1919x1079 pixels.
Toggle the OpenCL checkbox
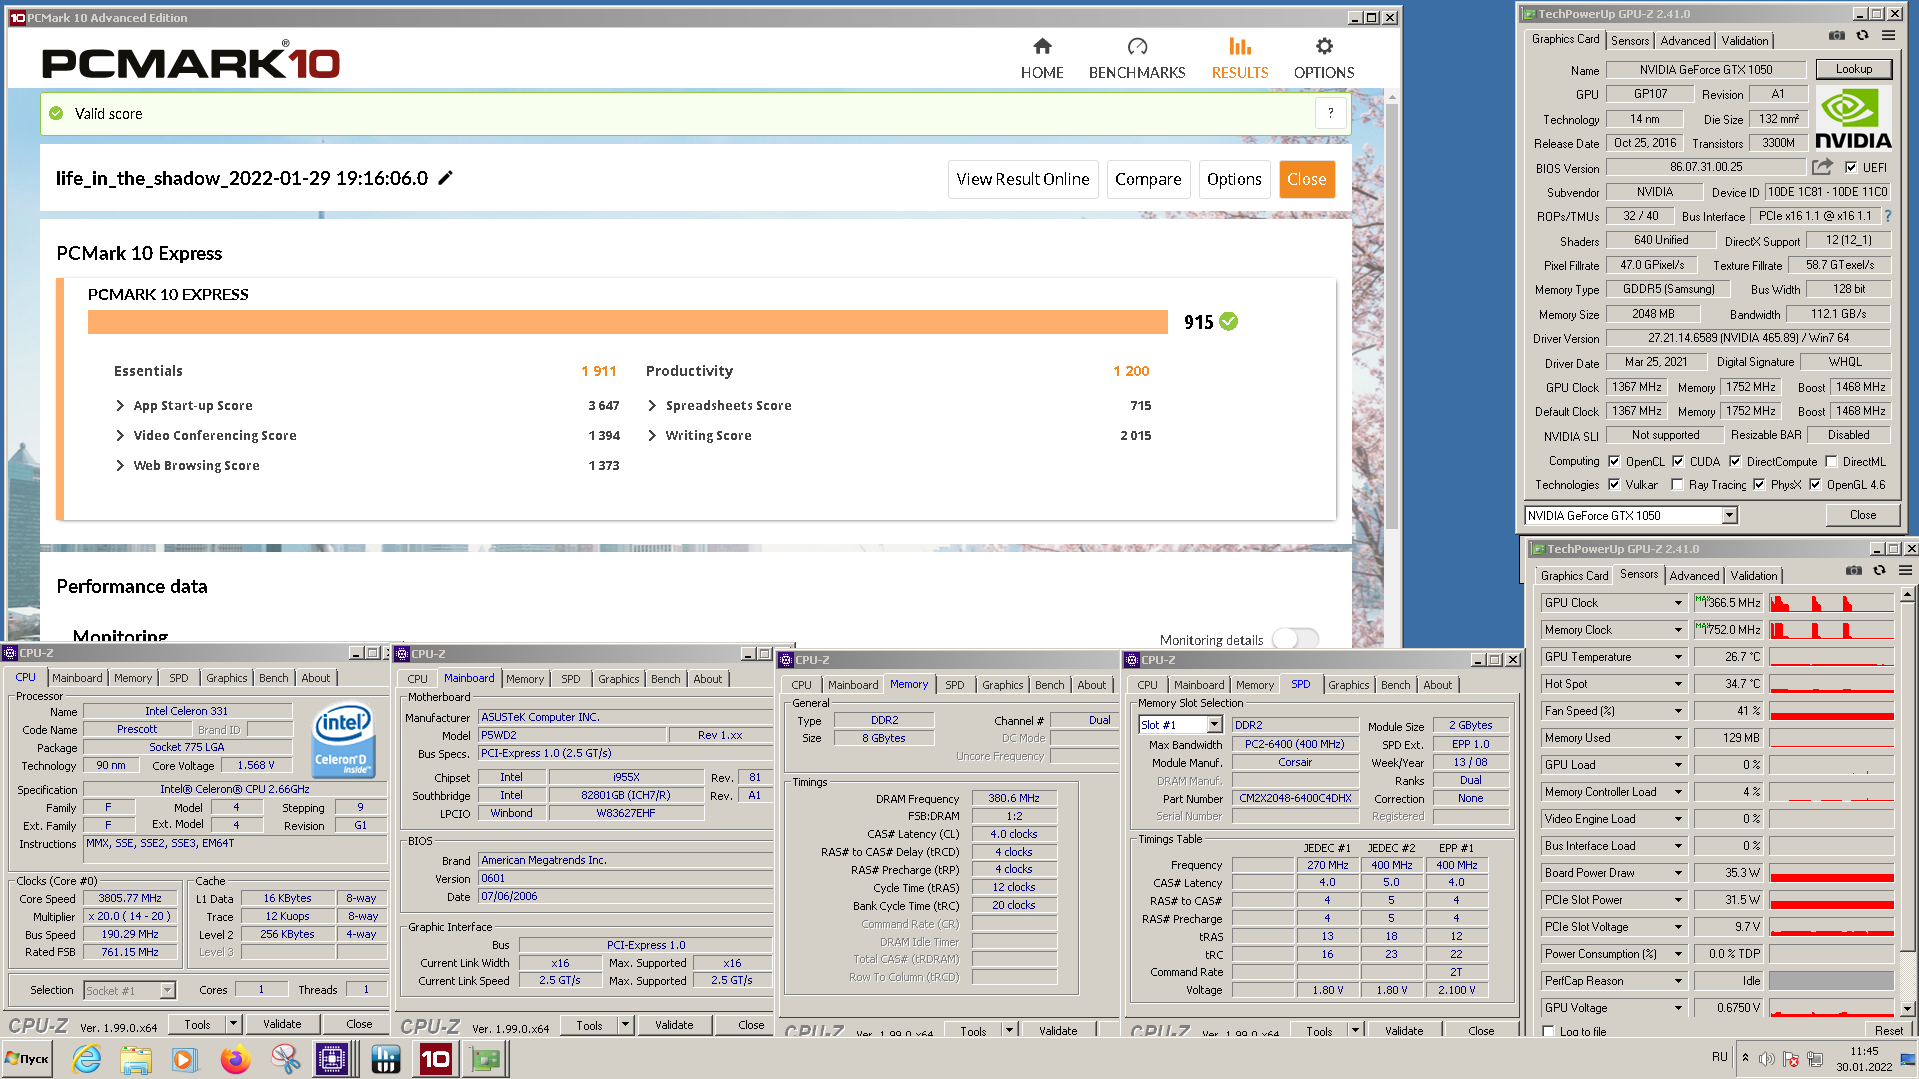(x=1614, y=462)
